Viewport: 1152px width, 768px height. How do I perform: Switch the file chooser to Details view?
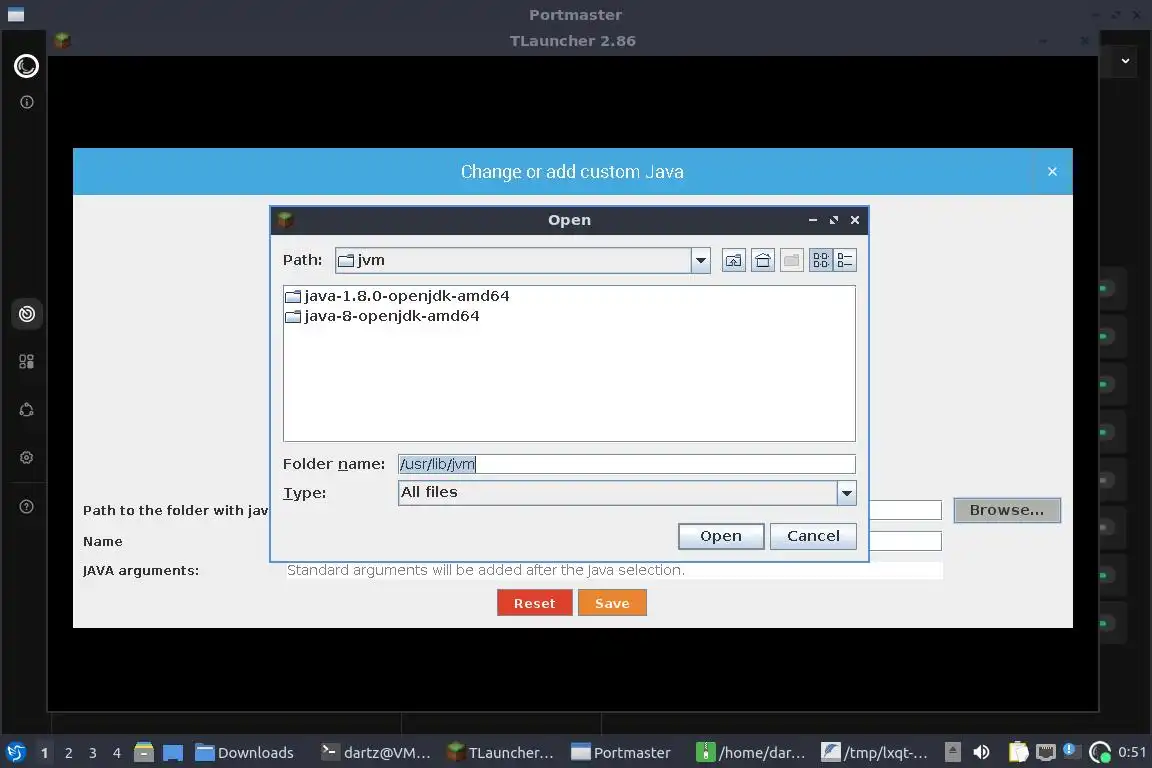click(x=845, y=260)
